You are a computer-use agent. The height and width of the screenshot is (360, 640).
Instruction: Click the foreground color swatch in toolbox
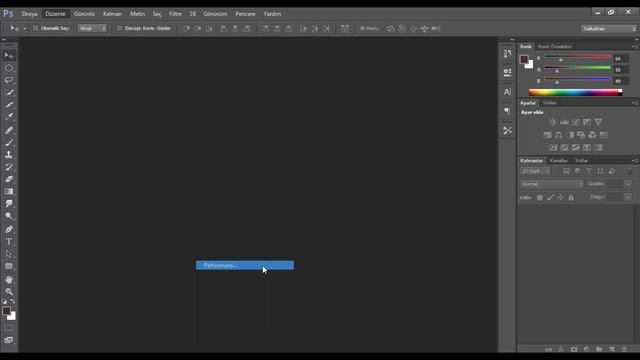tap(6, 311)
